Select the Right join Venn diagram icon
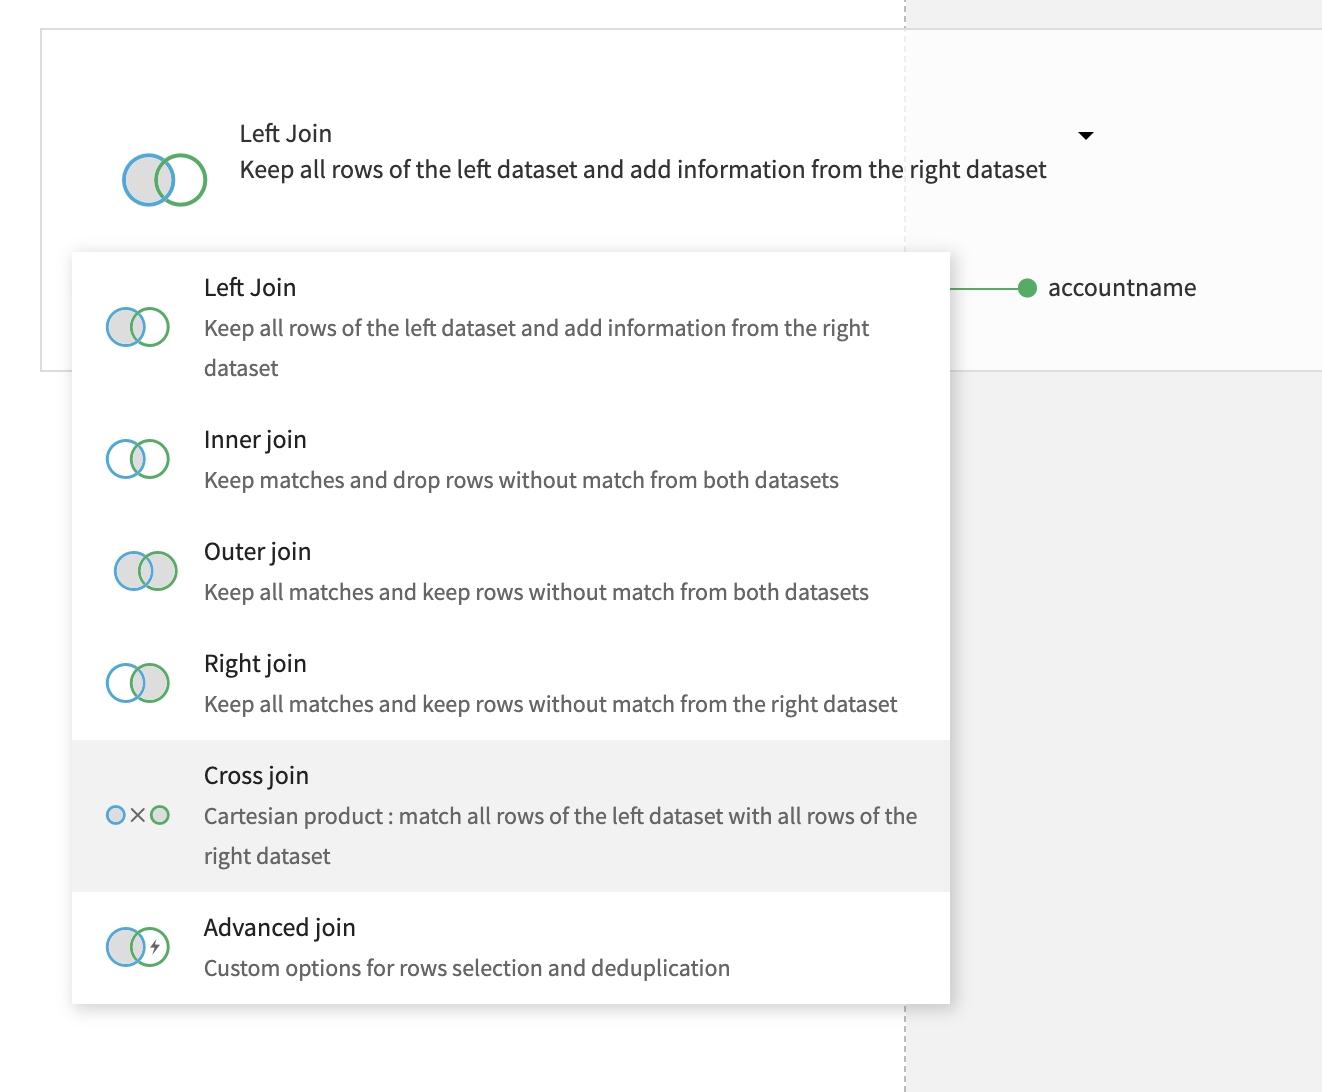This screenshot has height=1092, width=1322. [x=137, y=683]
